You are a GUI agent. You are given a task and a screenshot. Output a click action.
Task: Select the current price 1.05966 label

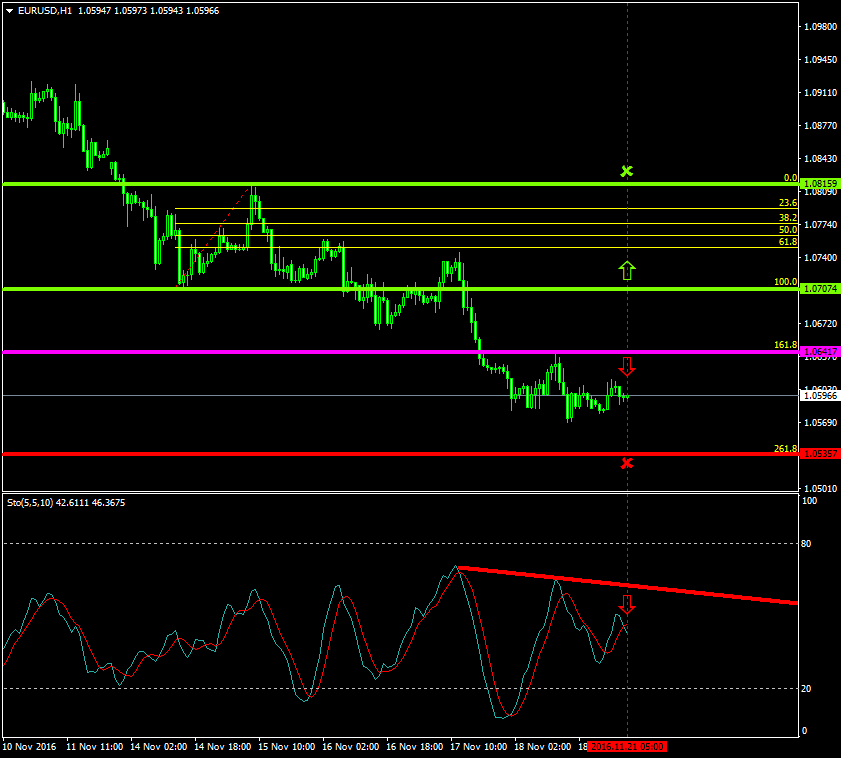pos(820,395)
